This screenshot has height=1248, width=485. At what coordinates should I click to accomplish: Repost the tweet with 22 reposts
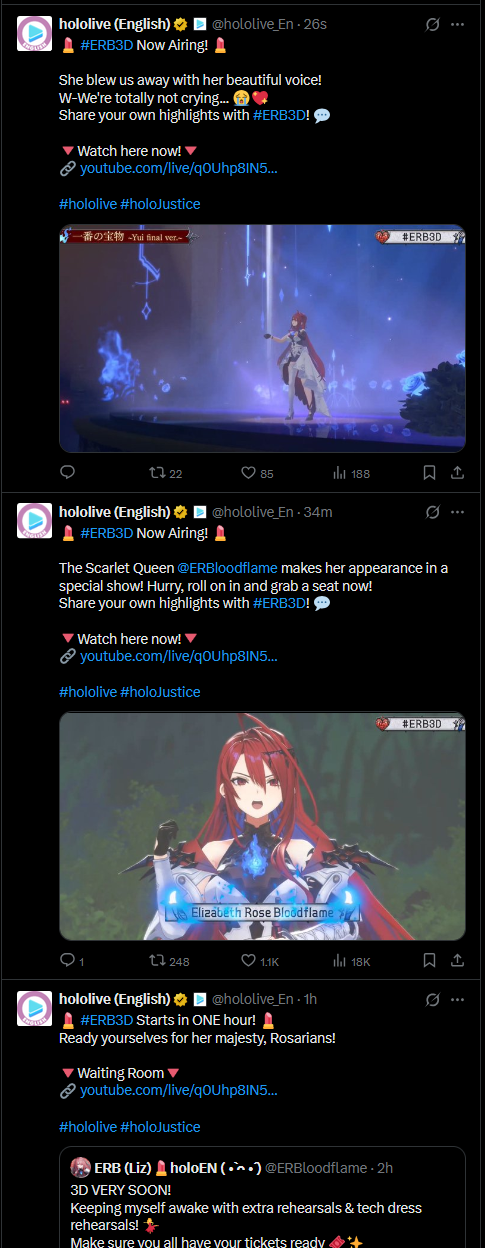click(x=165, y=473)
